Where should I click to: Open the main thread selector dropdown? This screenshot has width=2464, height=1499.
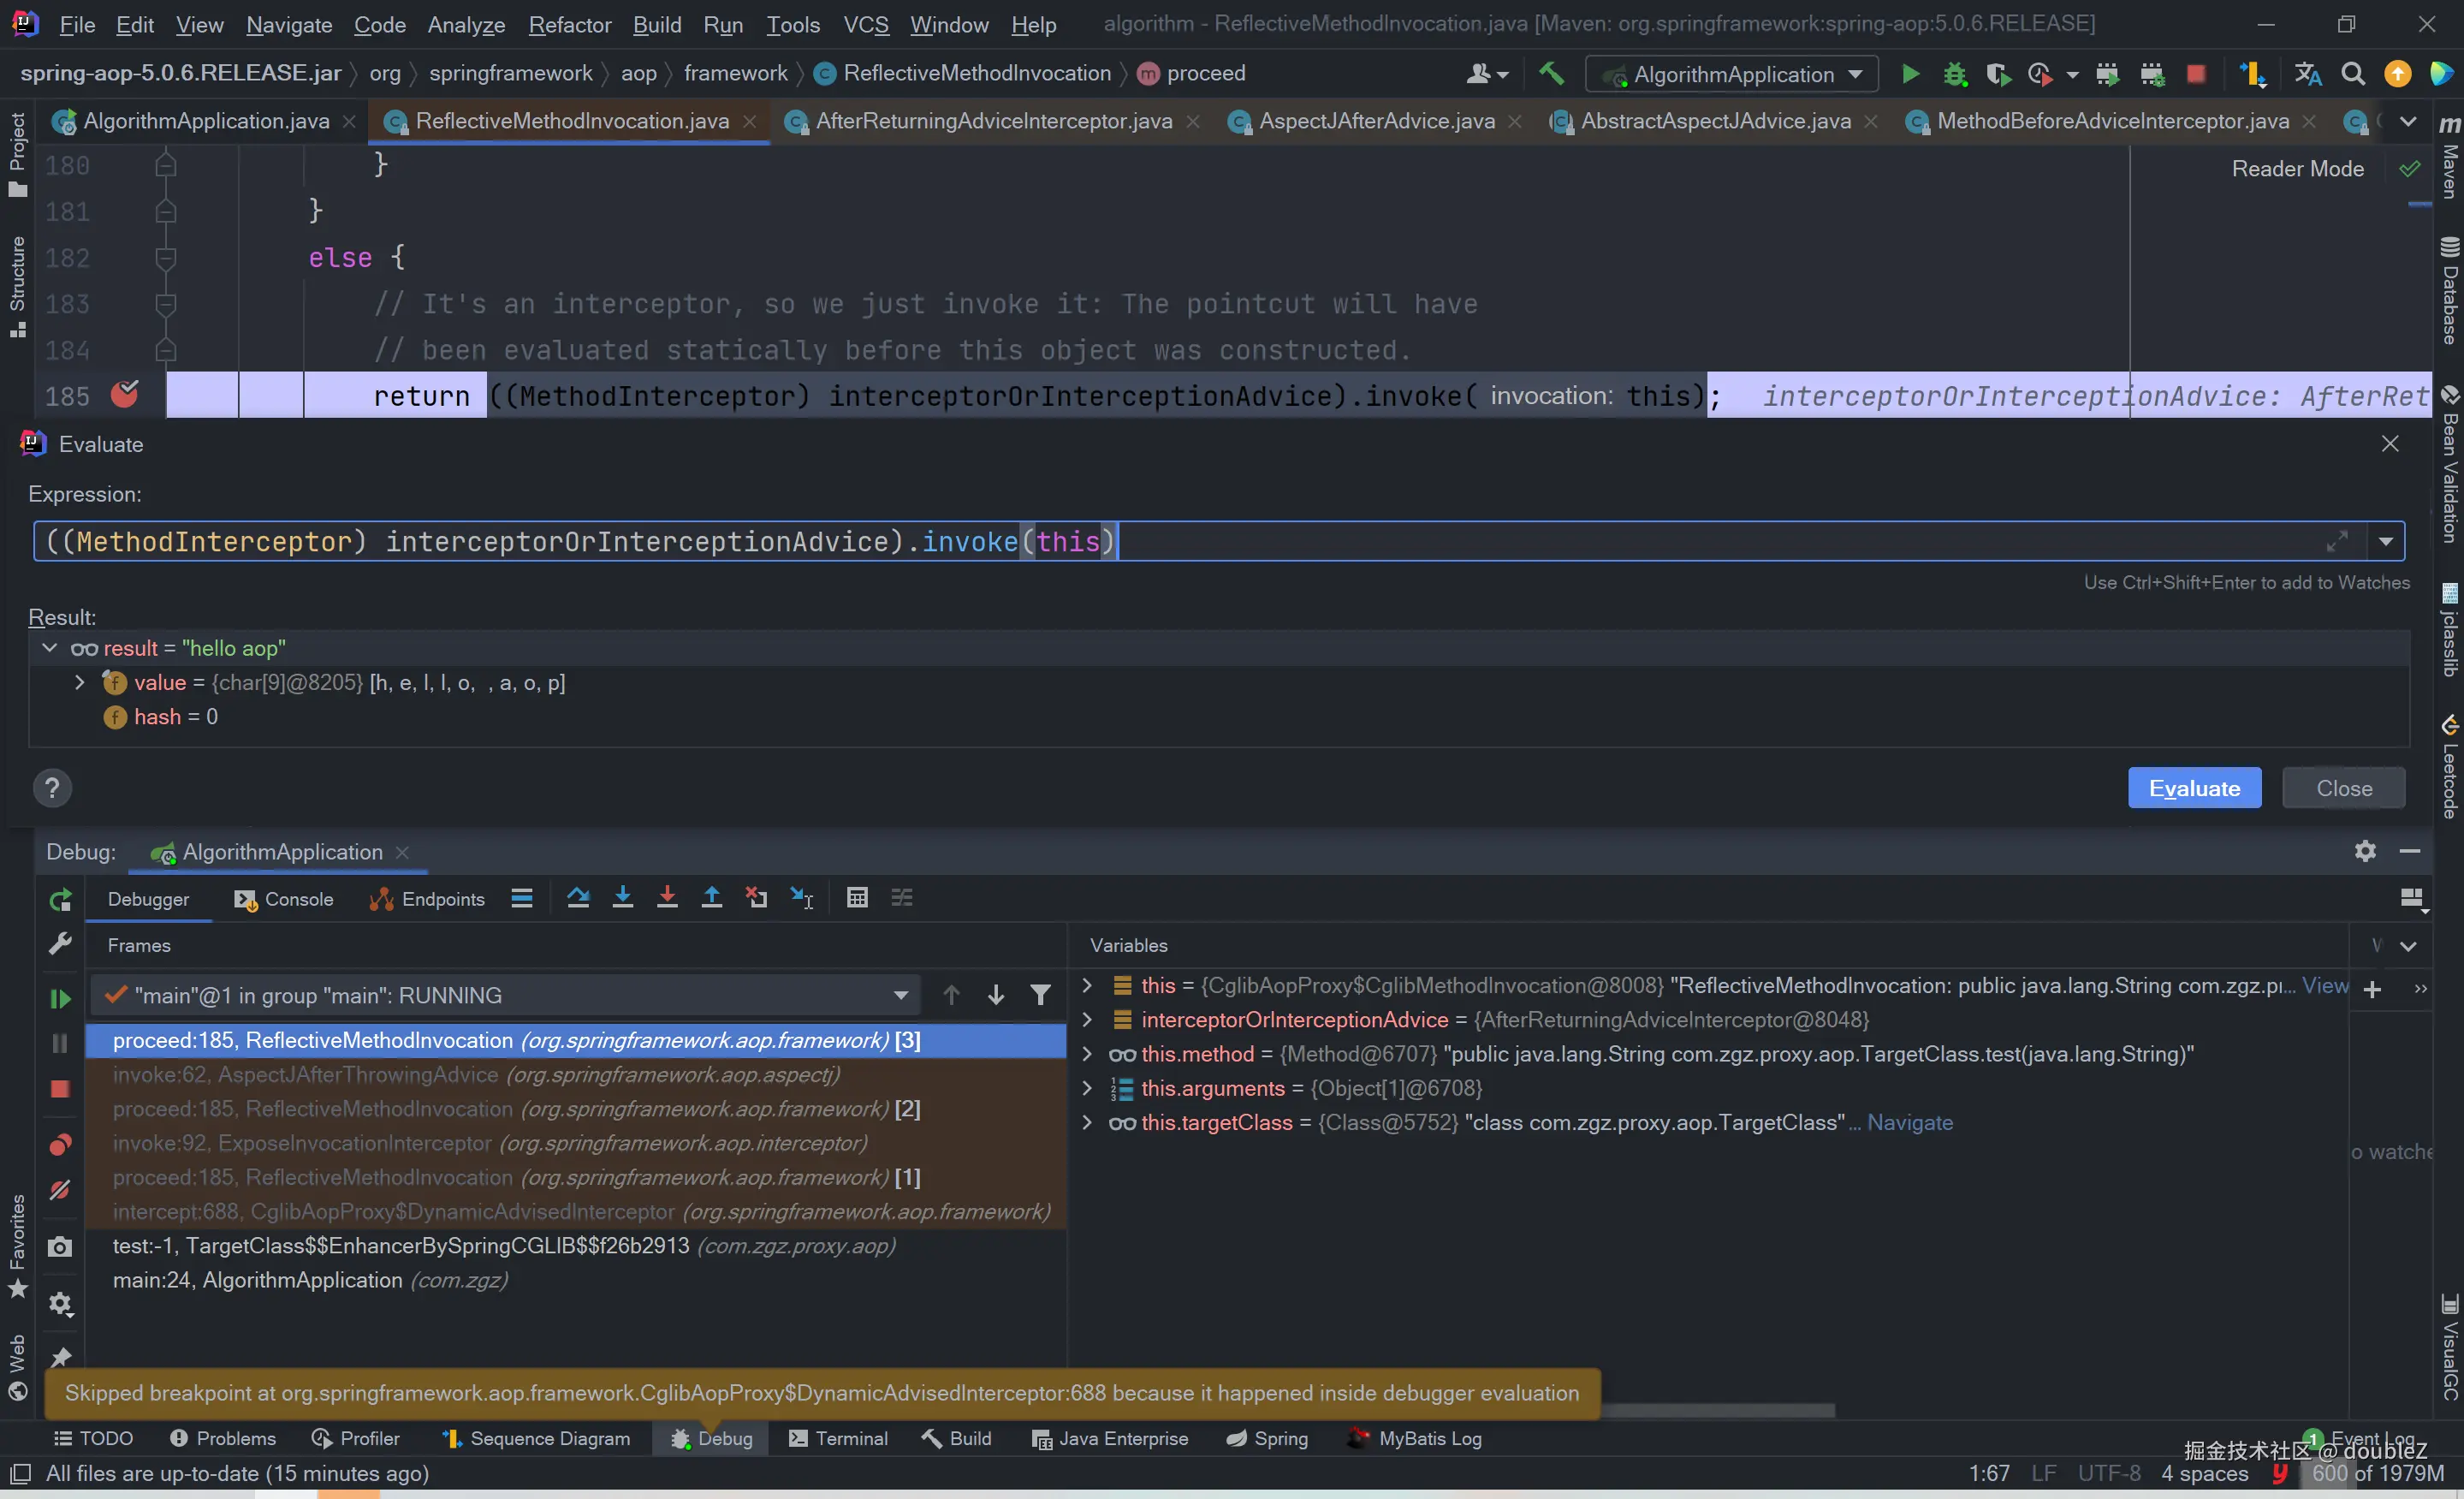[900, 996]
